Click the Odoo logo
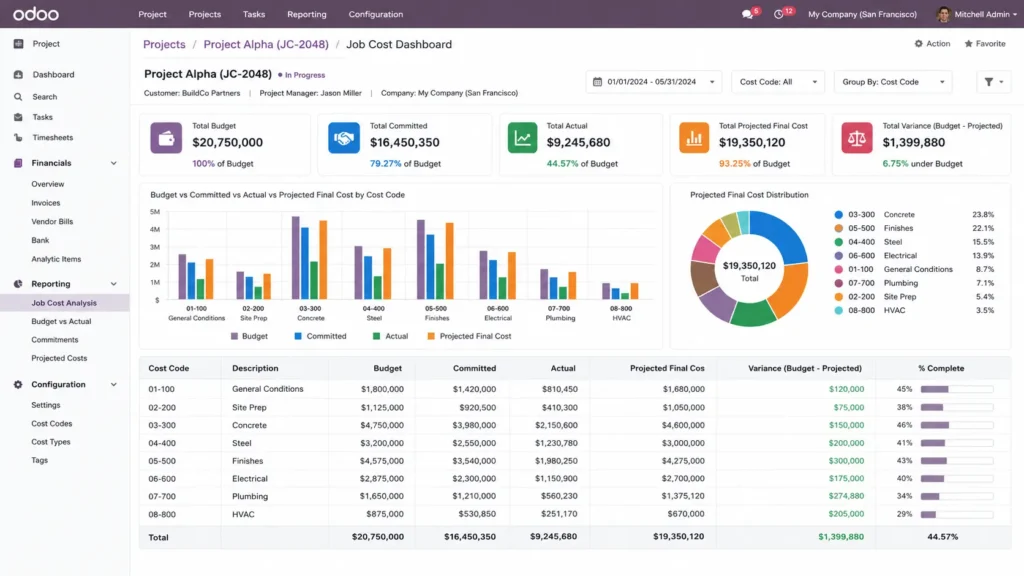This screenshot has width=1024, height=576. [x=36, y=14]
